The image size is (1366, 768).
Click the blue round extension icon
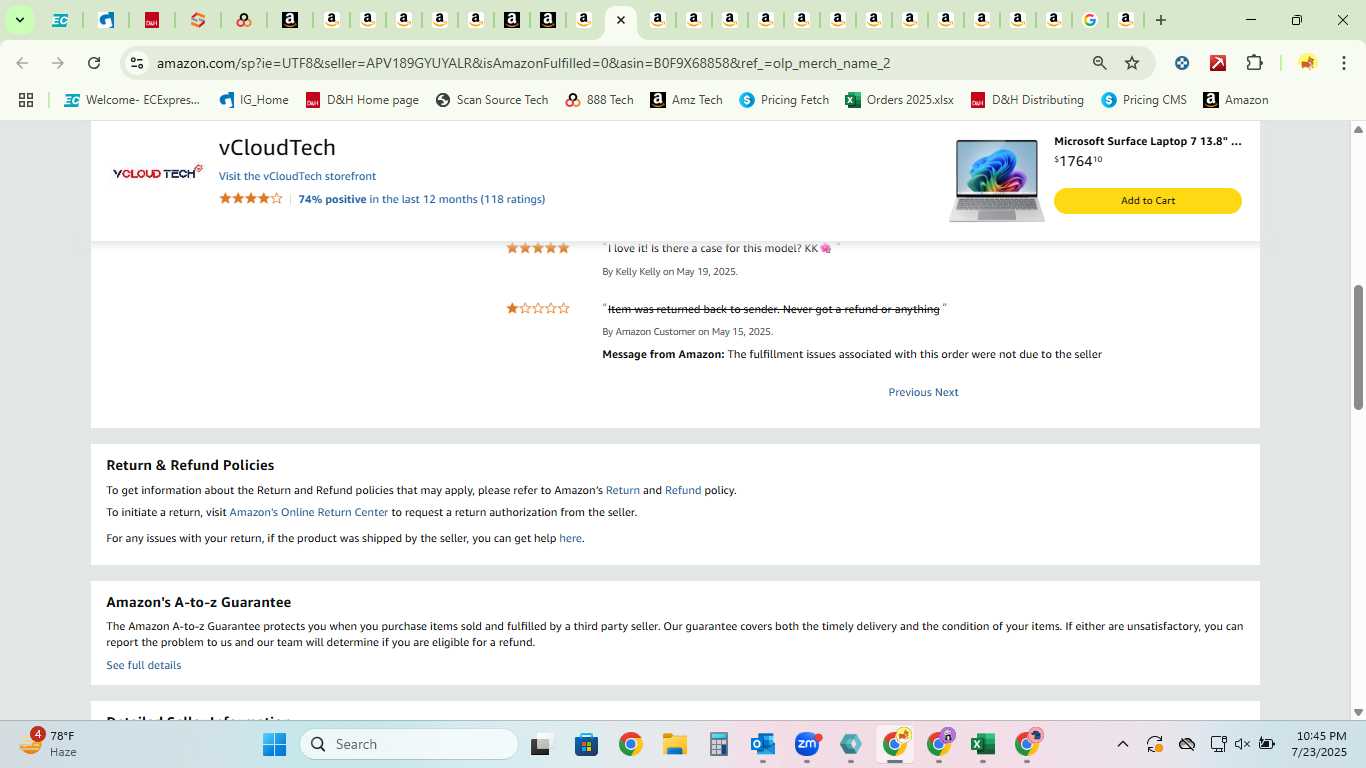tap(1182, 63)
